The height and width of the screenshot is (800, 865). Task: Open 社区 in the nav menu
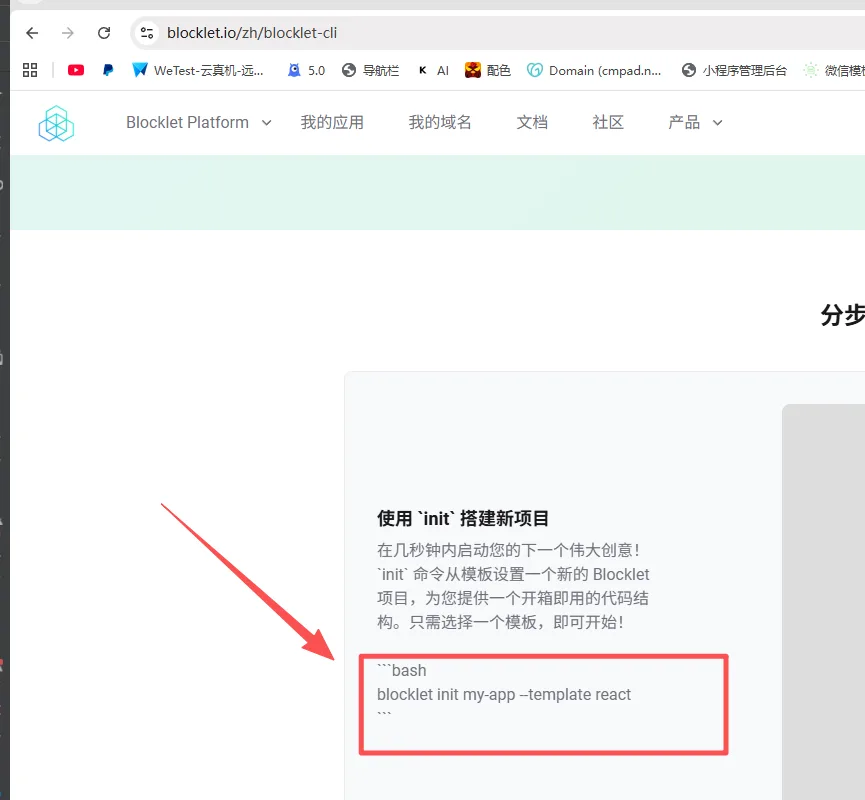(608, 122)
